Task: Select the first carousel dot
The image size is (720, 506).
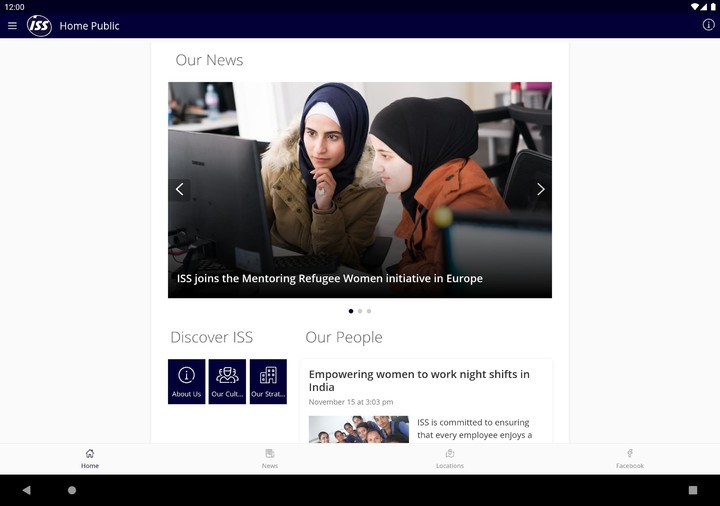Action: tap(351, 311)
